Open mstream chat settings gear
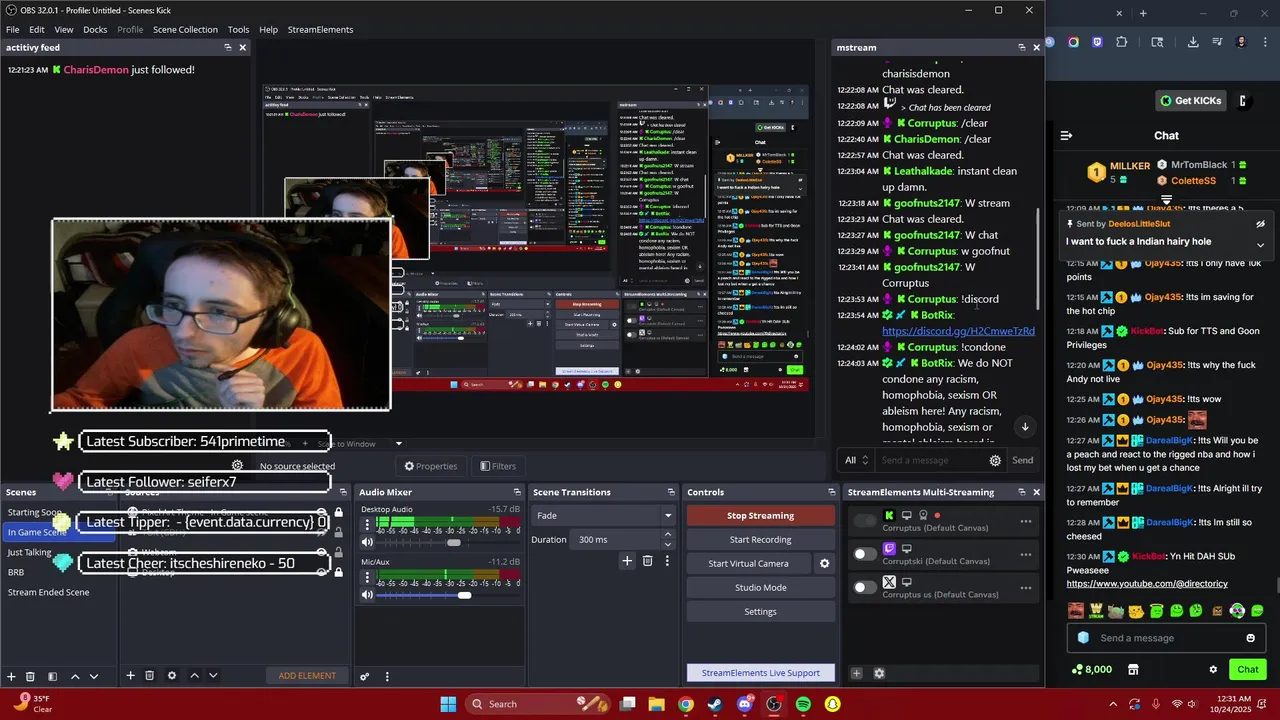The image size is (1280, 720). (x=995, y=460)
